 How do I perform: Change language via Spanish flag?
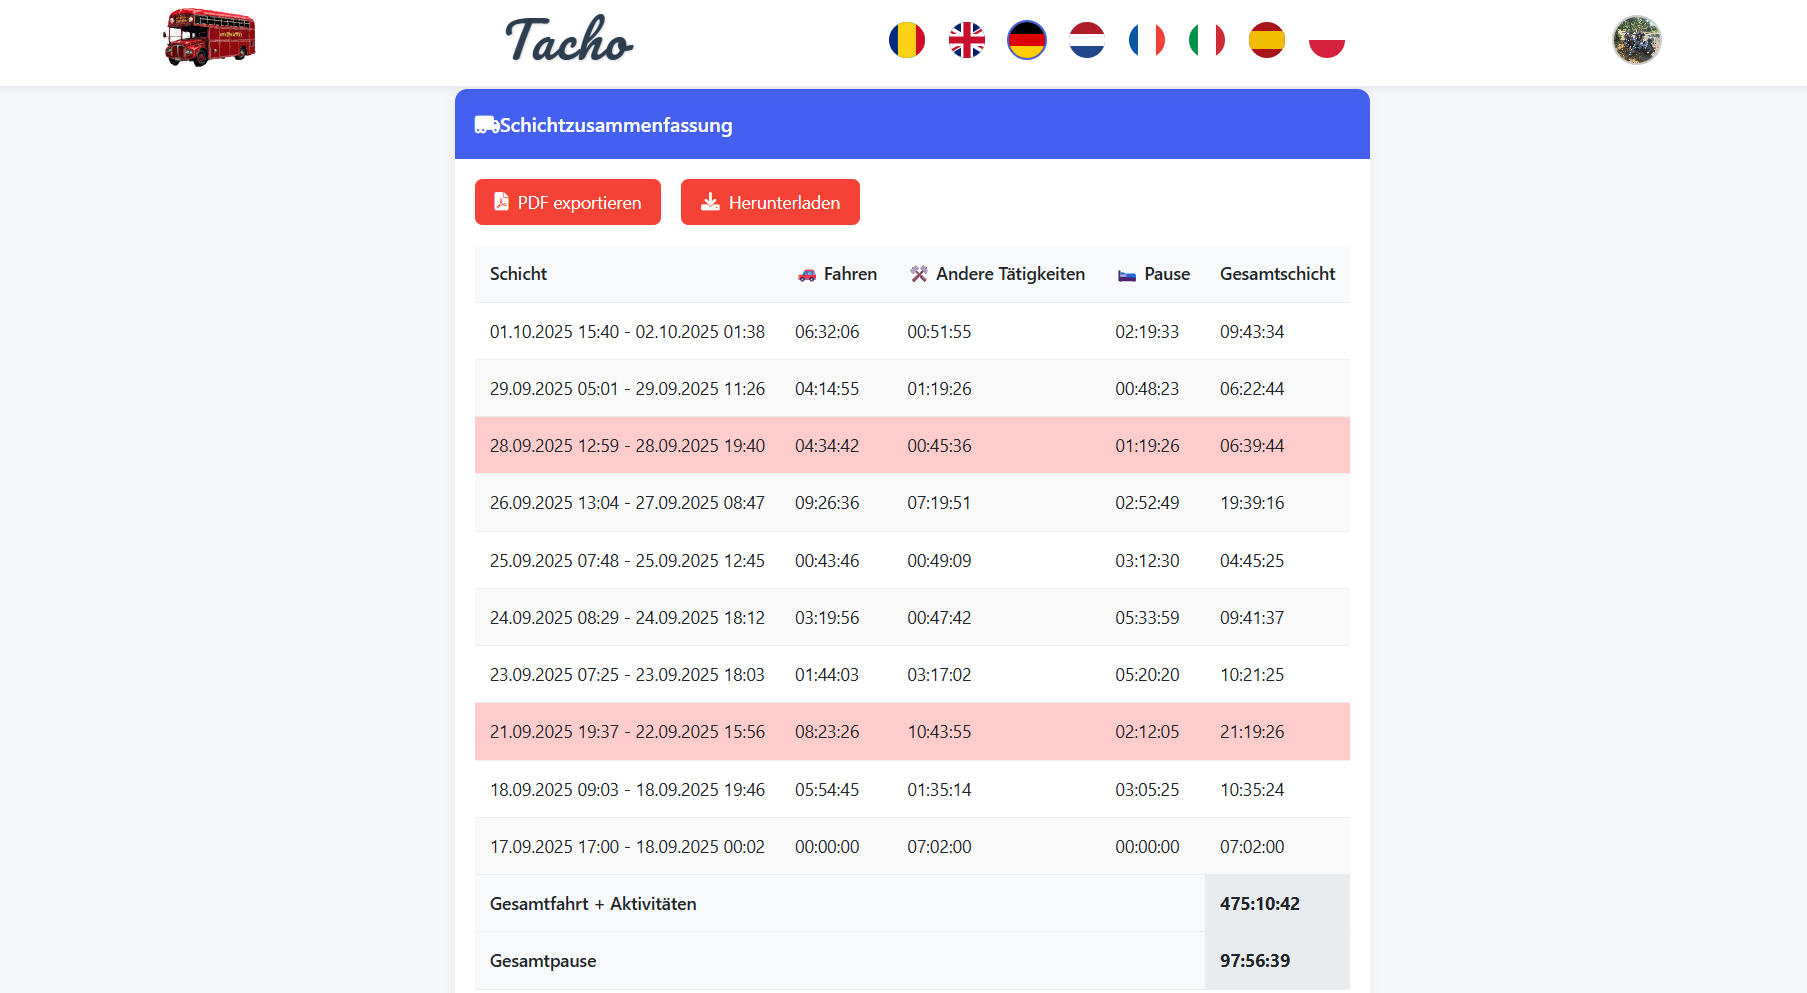tap(1266, 41)
